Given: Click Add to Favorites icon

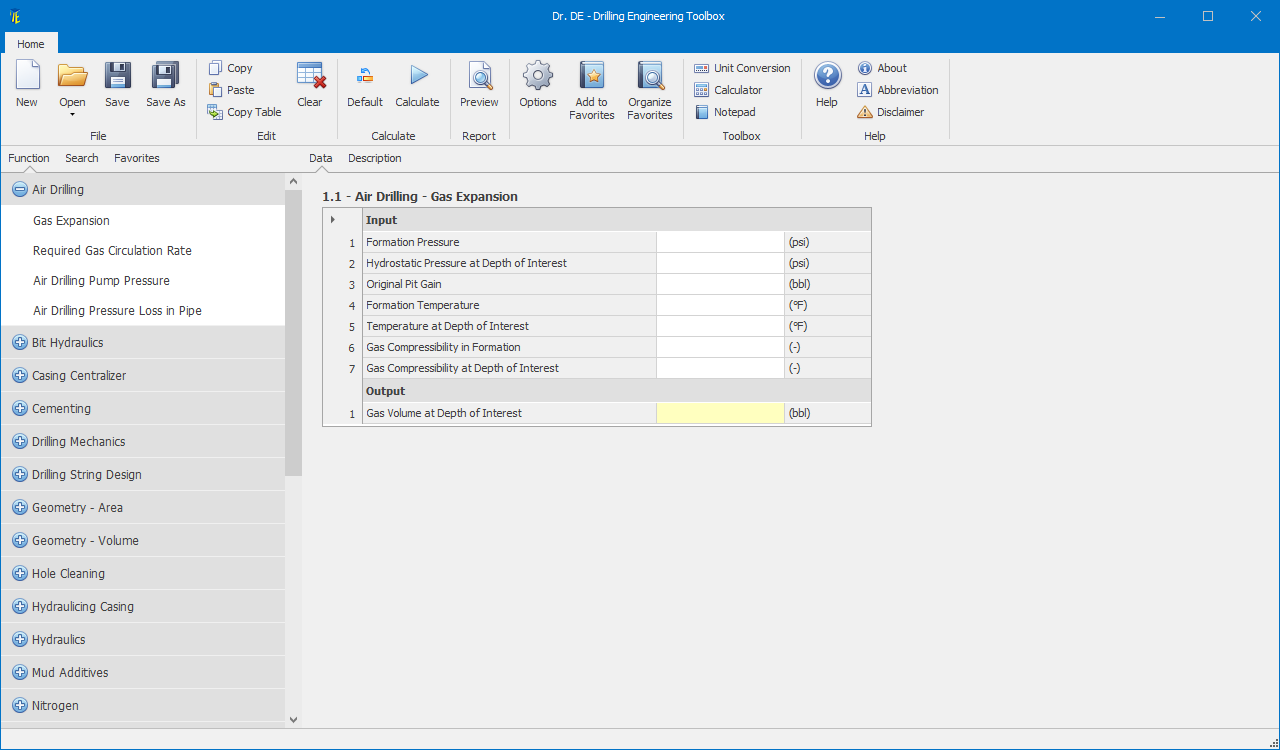Looking at the screenshot, I should [592, 76].
